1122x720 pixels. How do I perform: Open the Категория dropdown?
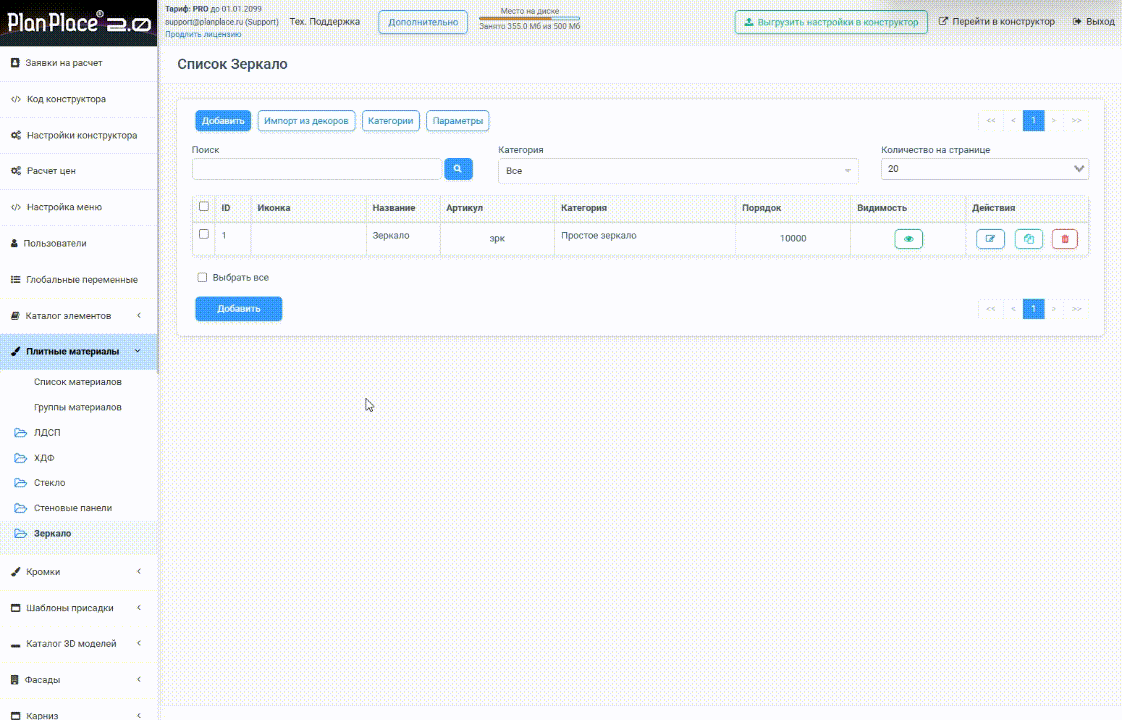tap(678, 170)
